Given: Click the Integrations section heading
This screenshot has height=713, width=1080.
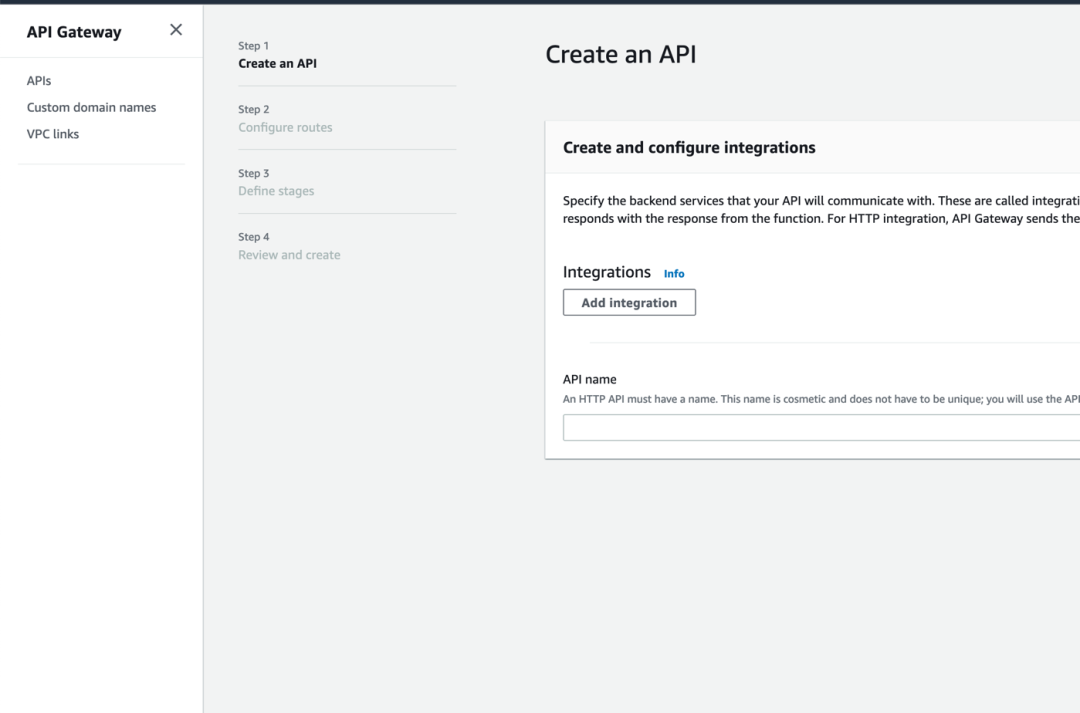Looking at the screenshot, I should (606, 272).
